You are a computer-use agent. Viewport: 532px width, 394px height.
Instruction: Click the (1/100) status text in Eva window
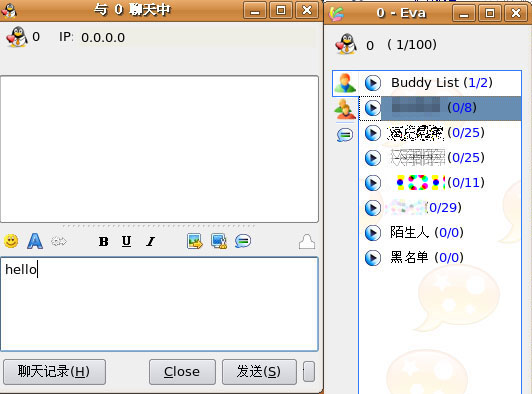coord(412,45)
